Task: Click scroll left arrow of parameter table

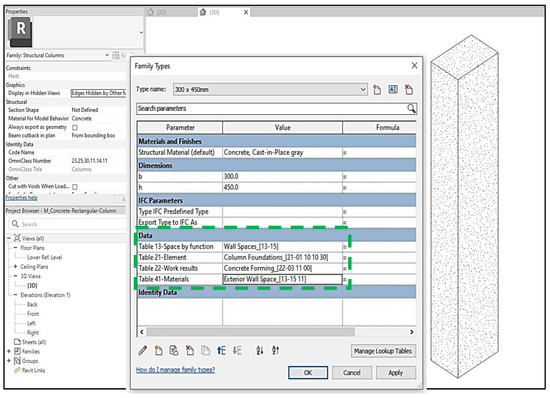Action: (142, 332)
